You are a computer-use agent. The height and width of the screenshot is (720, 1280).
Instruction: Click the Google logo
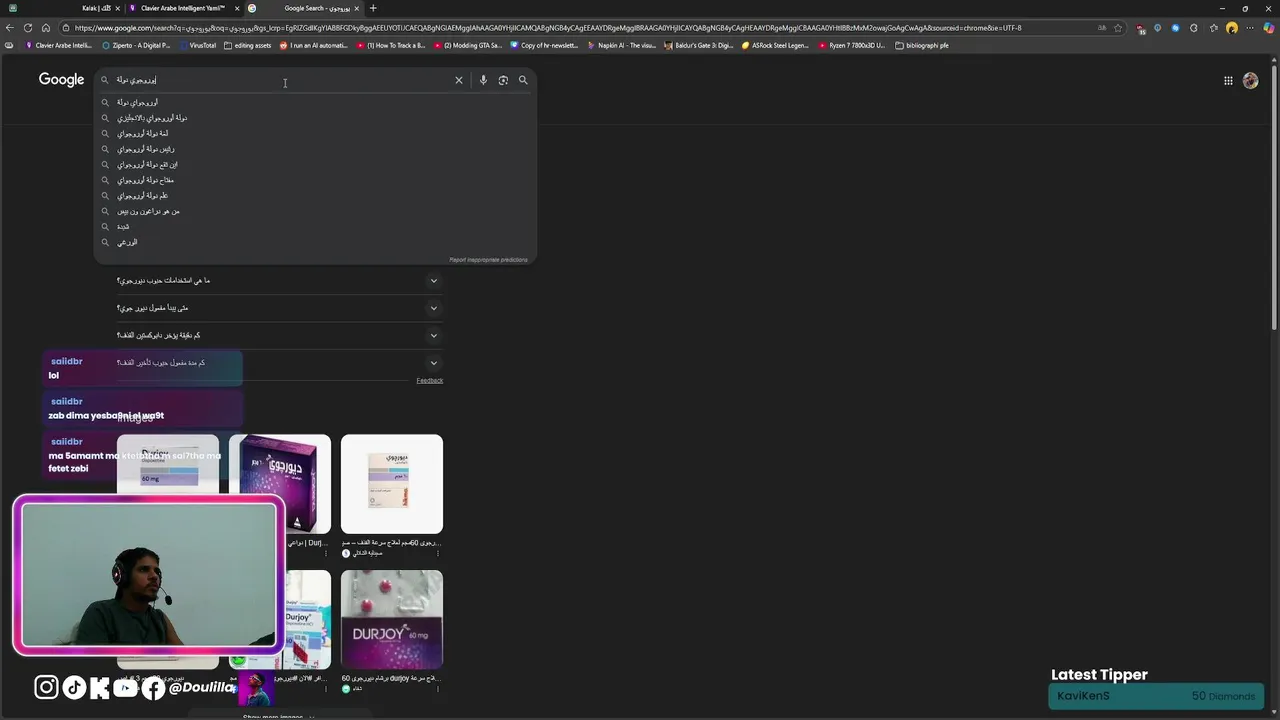pyautogui.click(x=61, y=80)
